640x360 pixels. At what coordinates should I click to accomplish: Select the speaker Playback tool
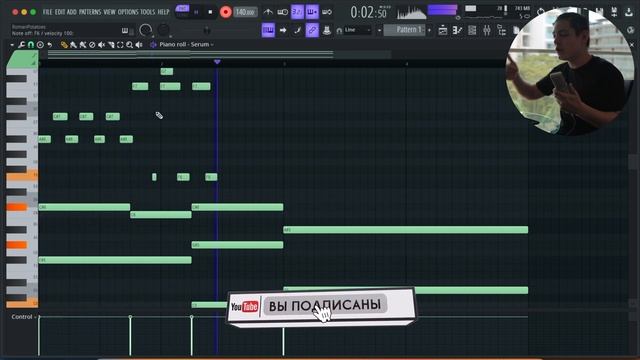(x=139, y=44)
